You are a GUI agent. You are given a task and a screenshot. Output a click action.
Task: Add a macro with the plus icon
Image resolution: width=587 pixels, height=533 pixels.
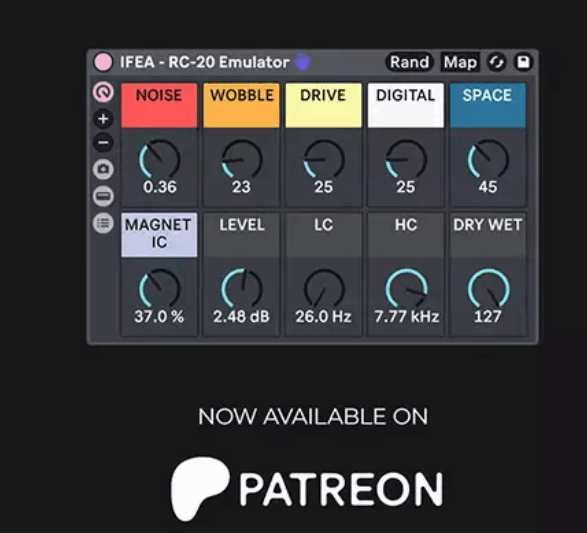point(103,119)
